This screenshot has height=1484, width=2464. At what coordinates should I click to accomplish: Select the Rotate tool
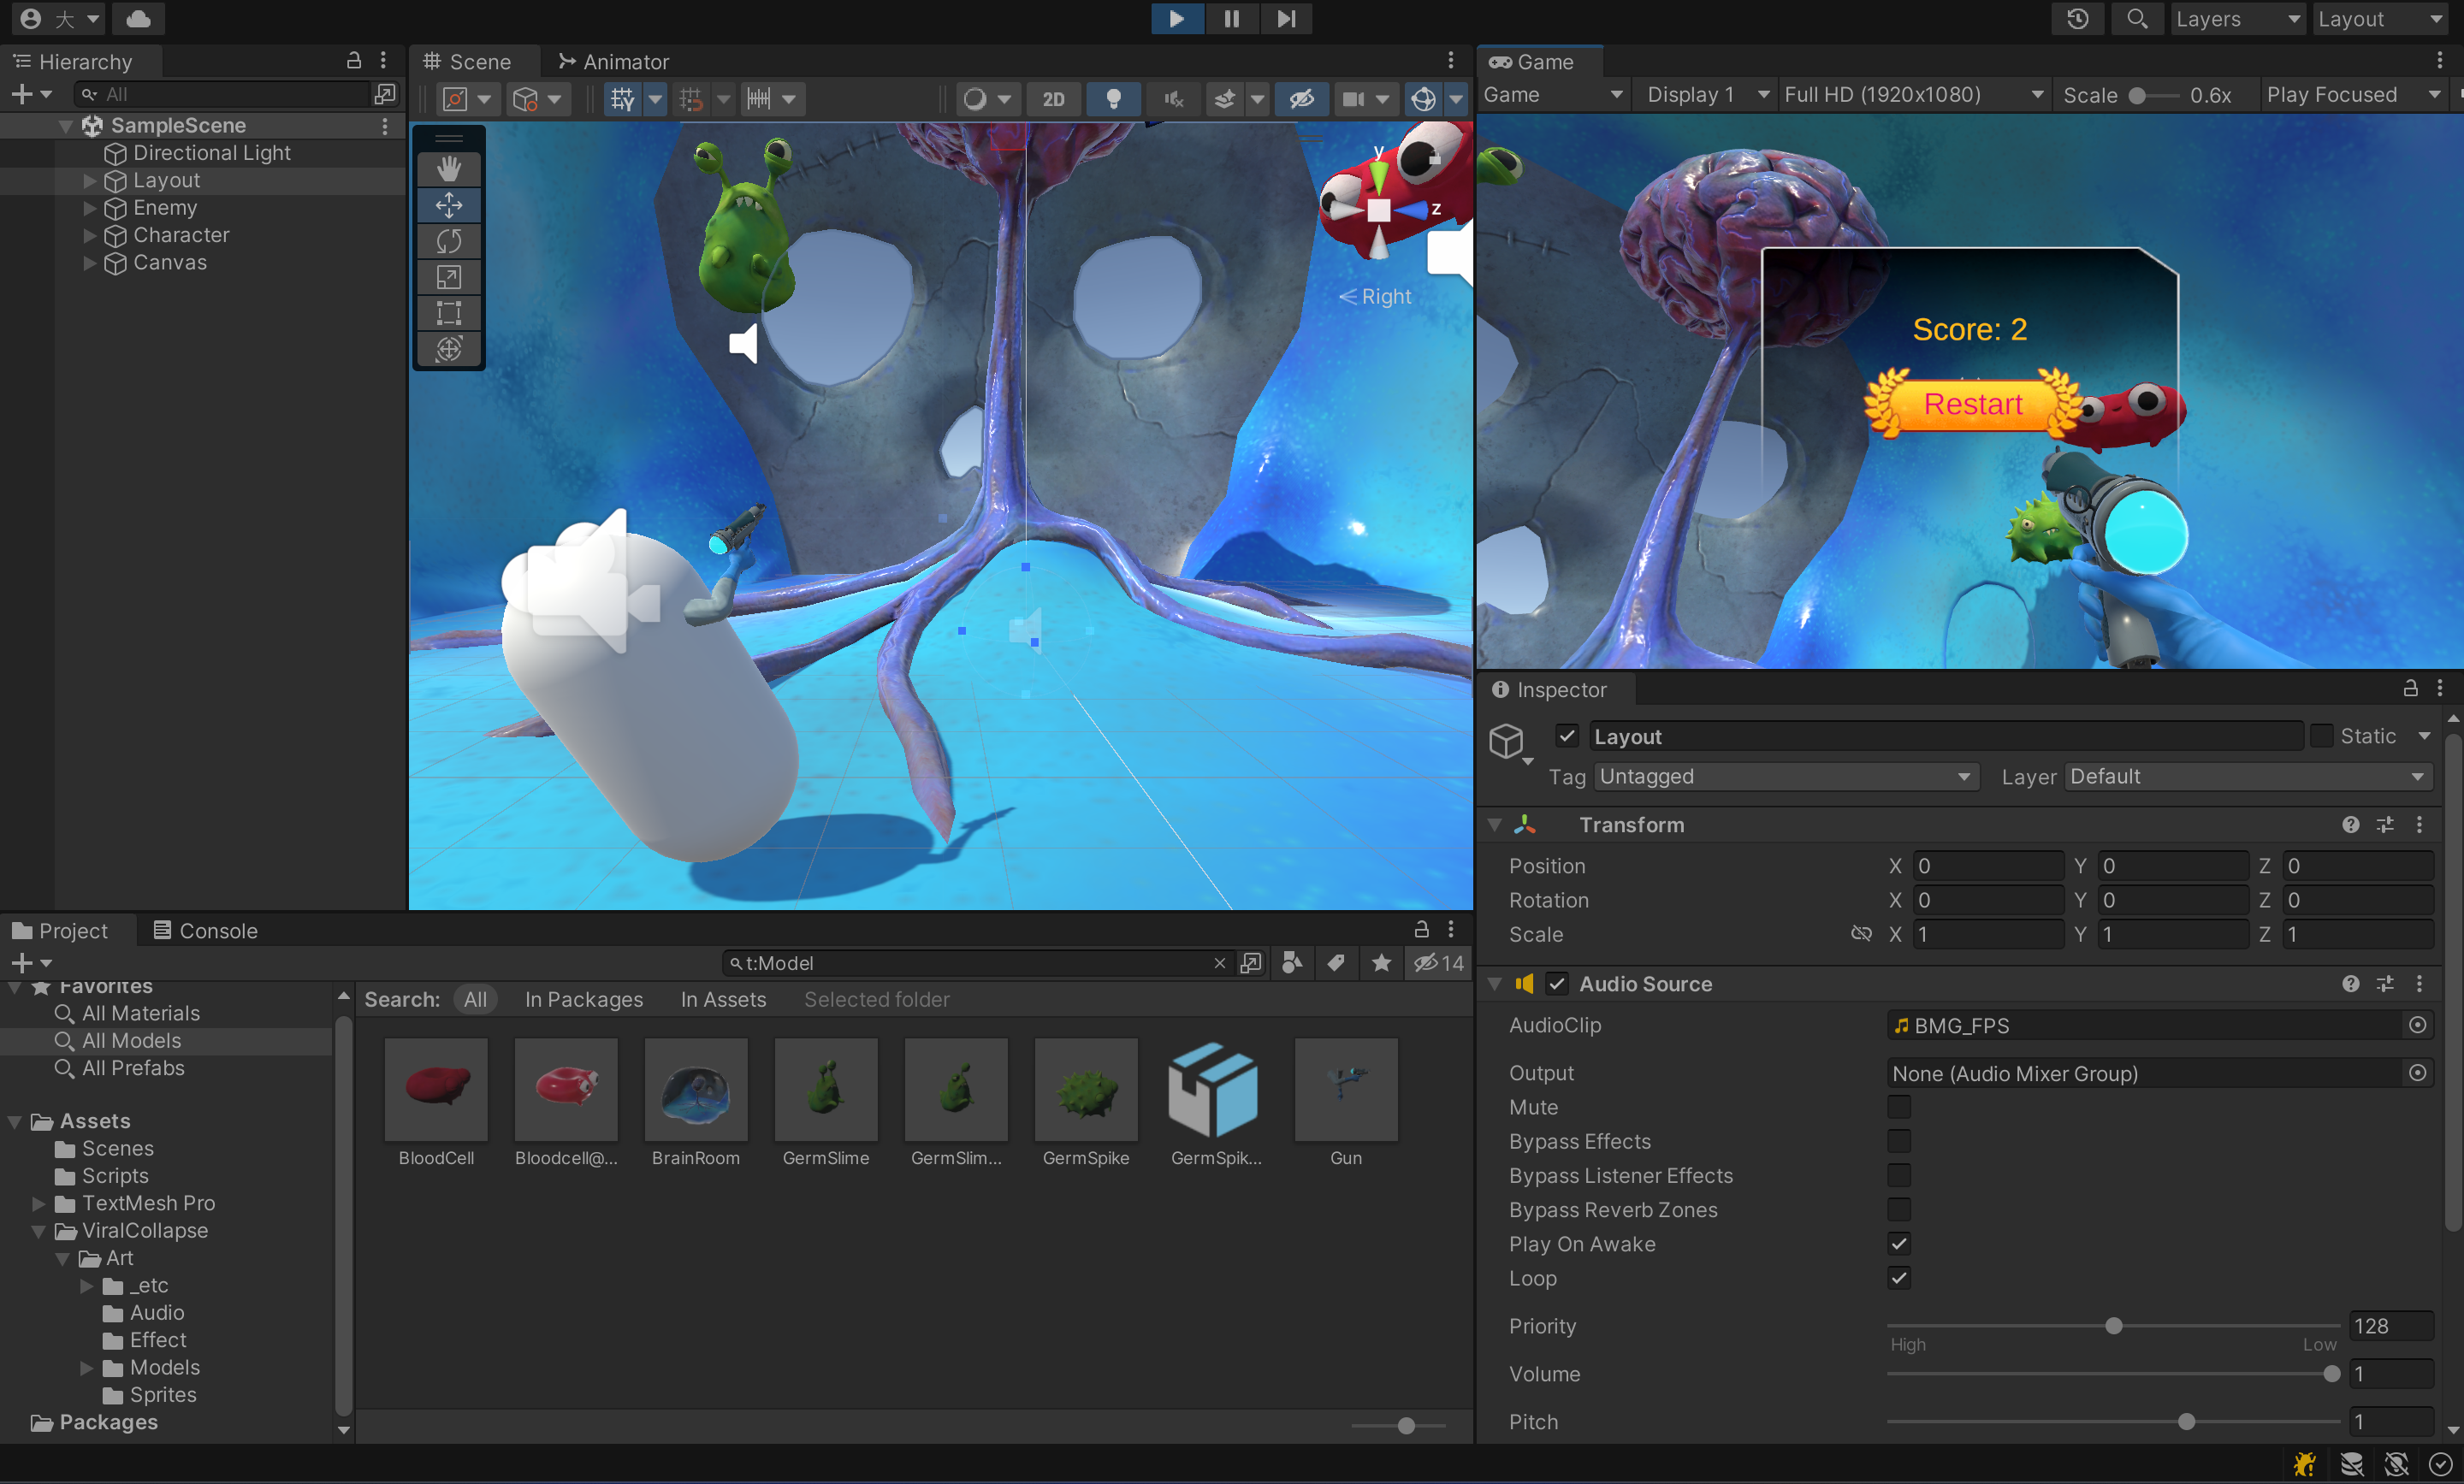(448, 241)
